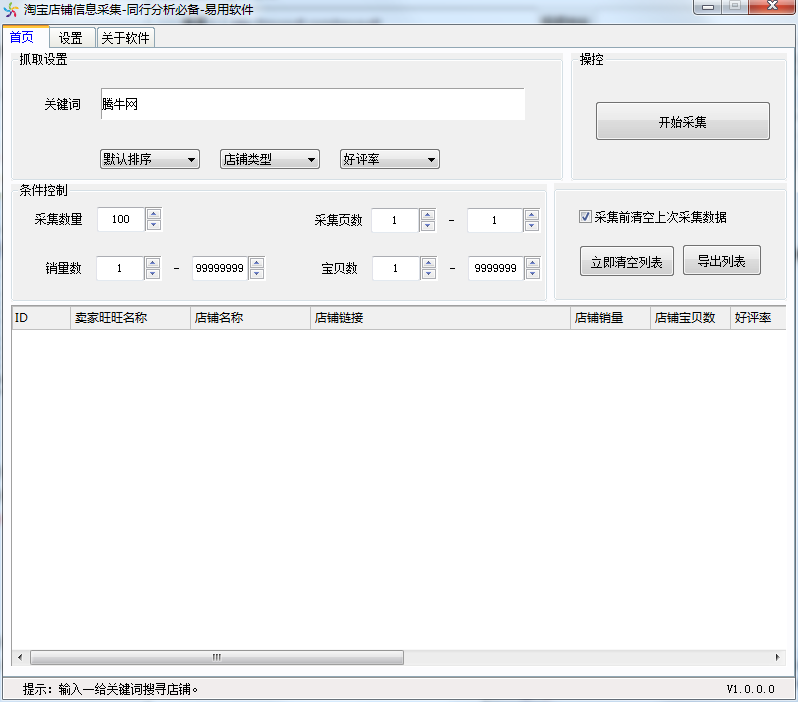Sort by 店铺销量 column header

pos(610,318)
